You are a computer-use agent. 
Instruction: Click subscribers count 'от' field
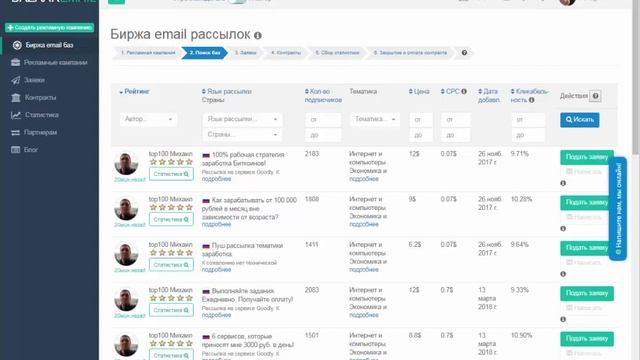[x=323, y=120]
